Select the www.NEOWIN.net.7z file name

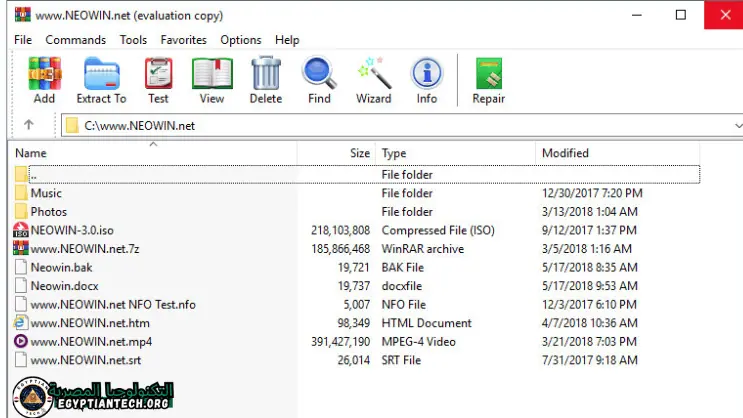(x=85, y=248)
